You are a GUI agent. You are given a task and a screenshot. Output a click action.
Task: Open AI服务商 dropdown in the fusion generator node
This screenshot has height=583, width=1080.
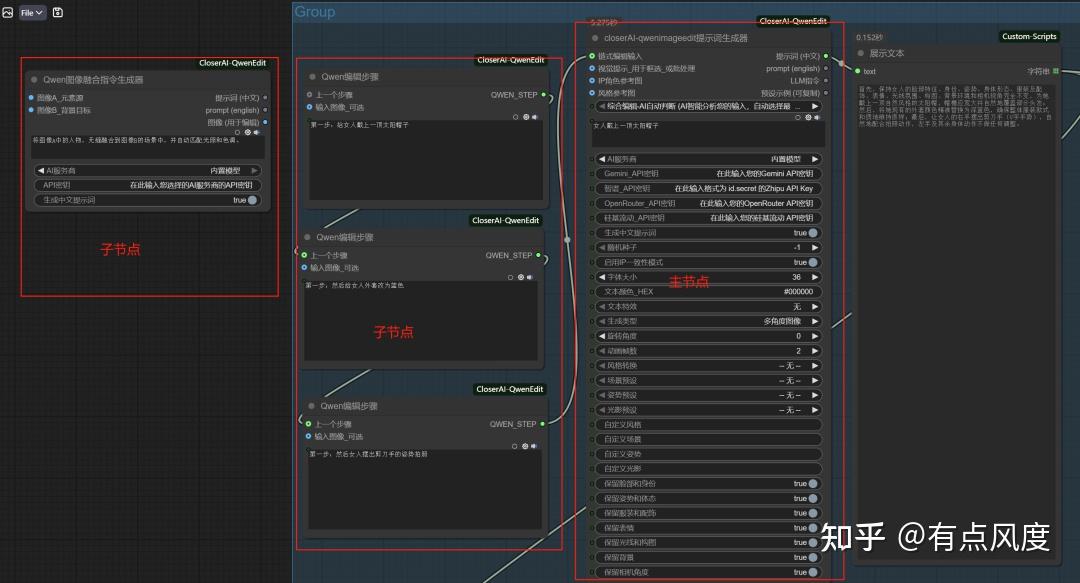147,170
